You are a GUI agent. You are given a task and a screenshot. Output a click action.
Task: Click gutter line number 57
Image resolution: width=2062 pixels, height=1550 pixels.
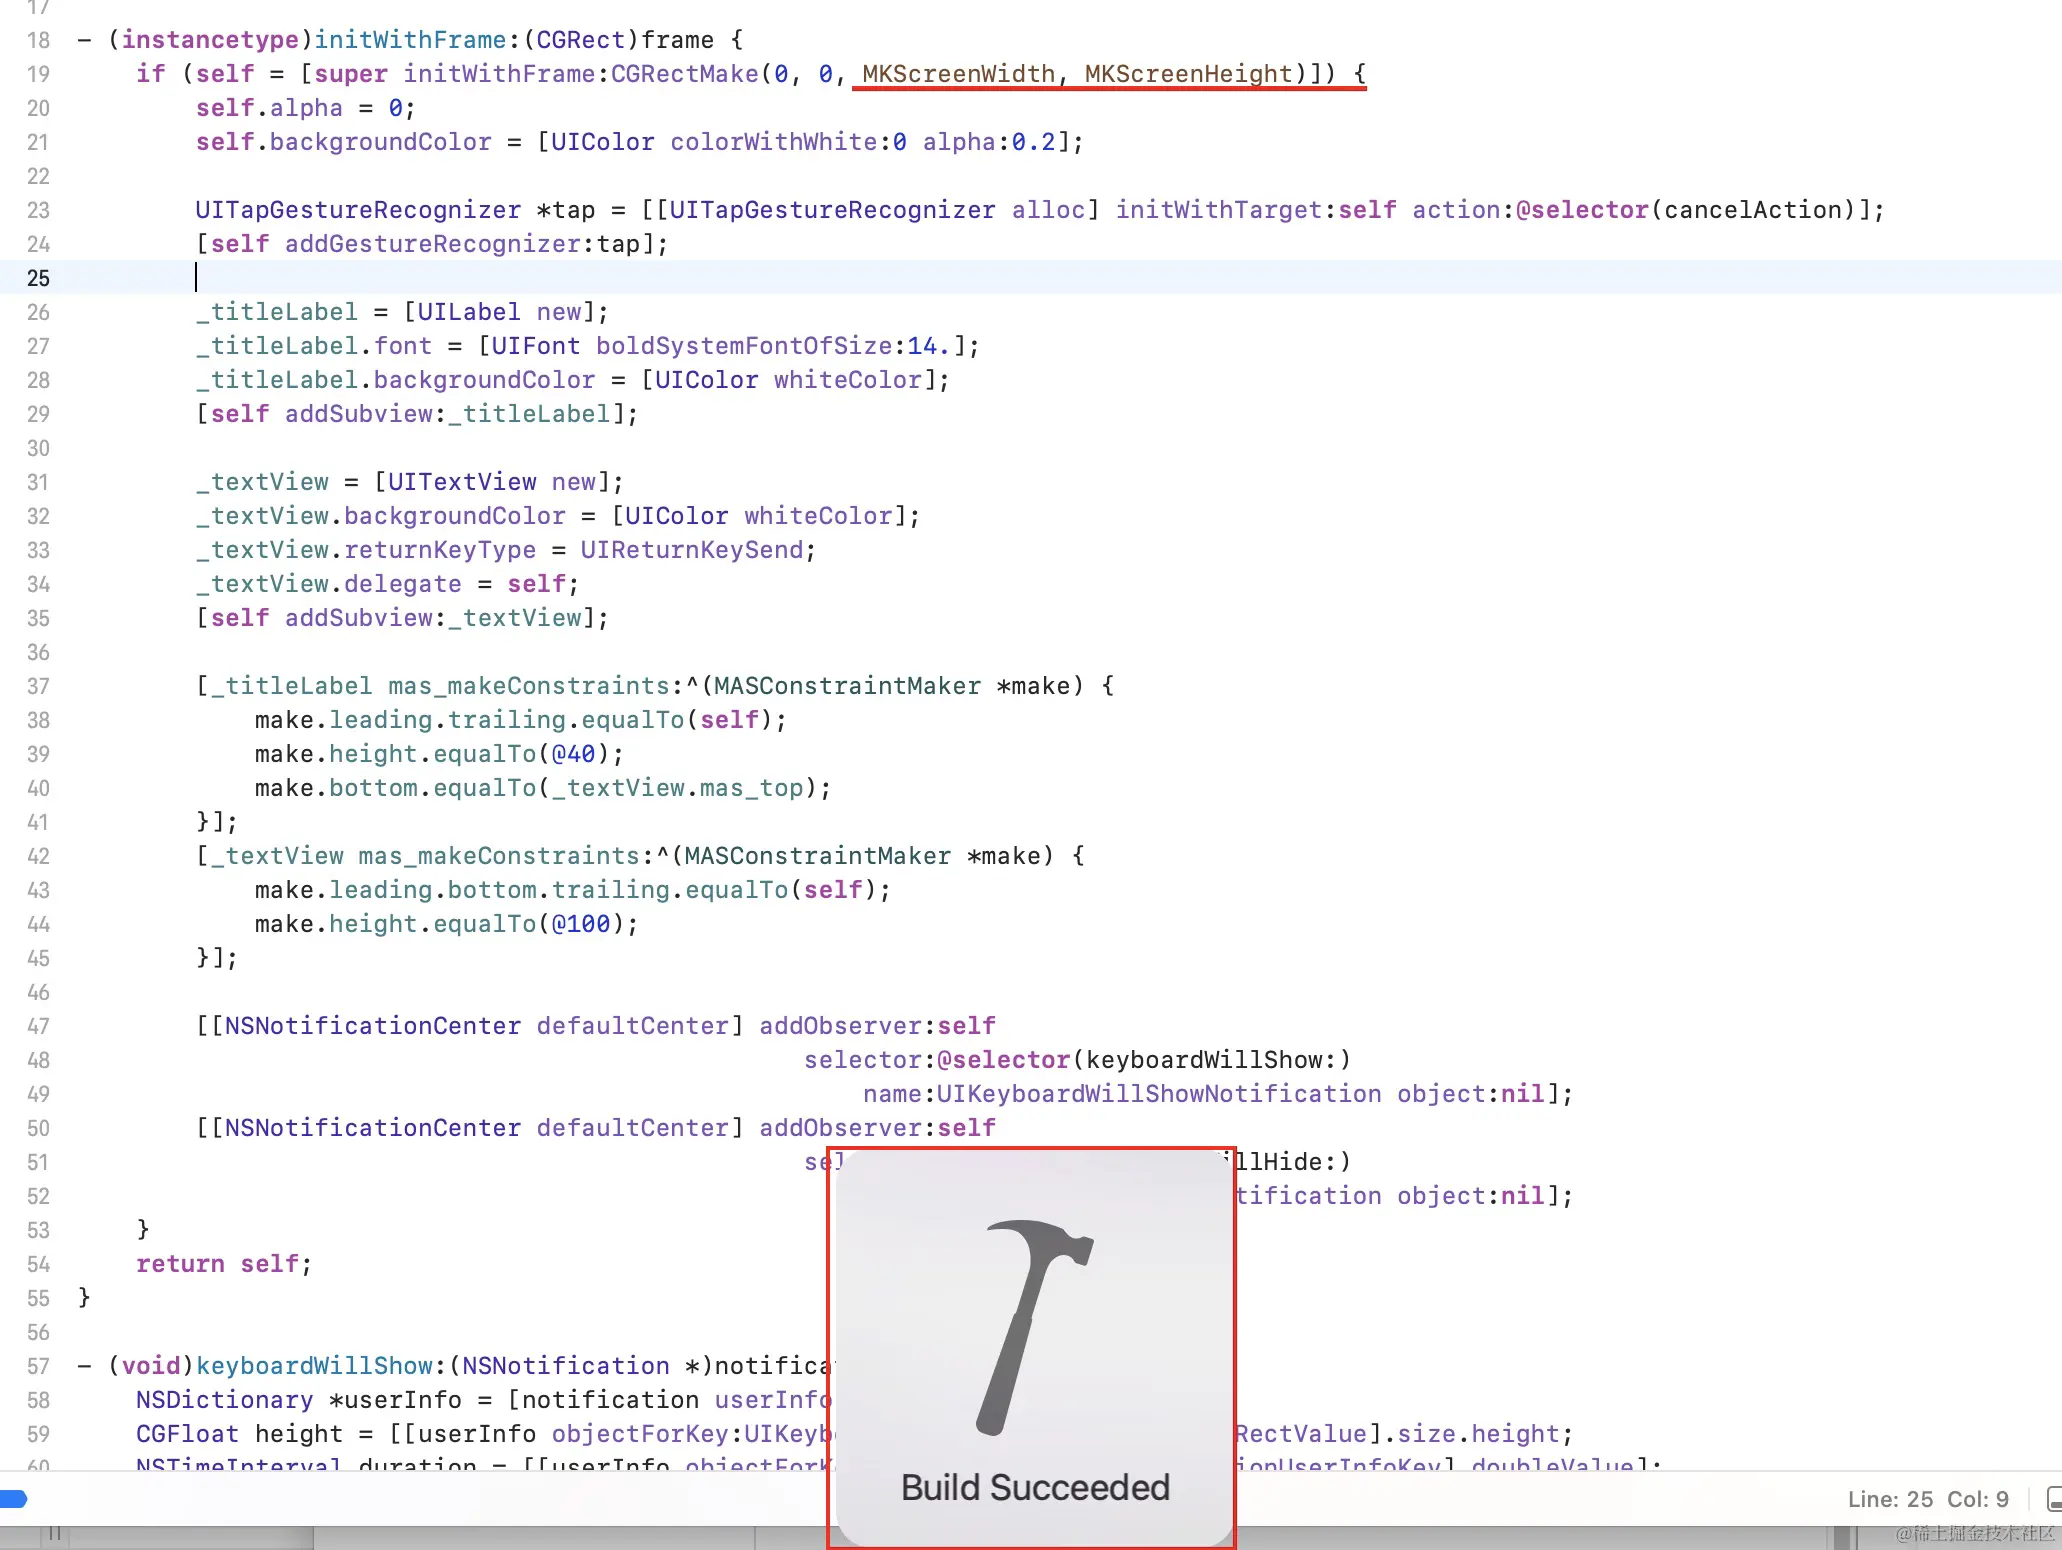(x=38, y=1366)
